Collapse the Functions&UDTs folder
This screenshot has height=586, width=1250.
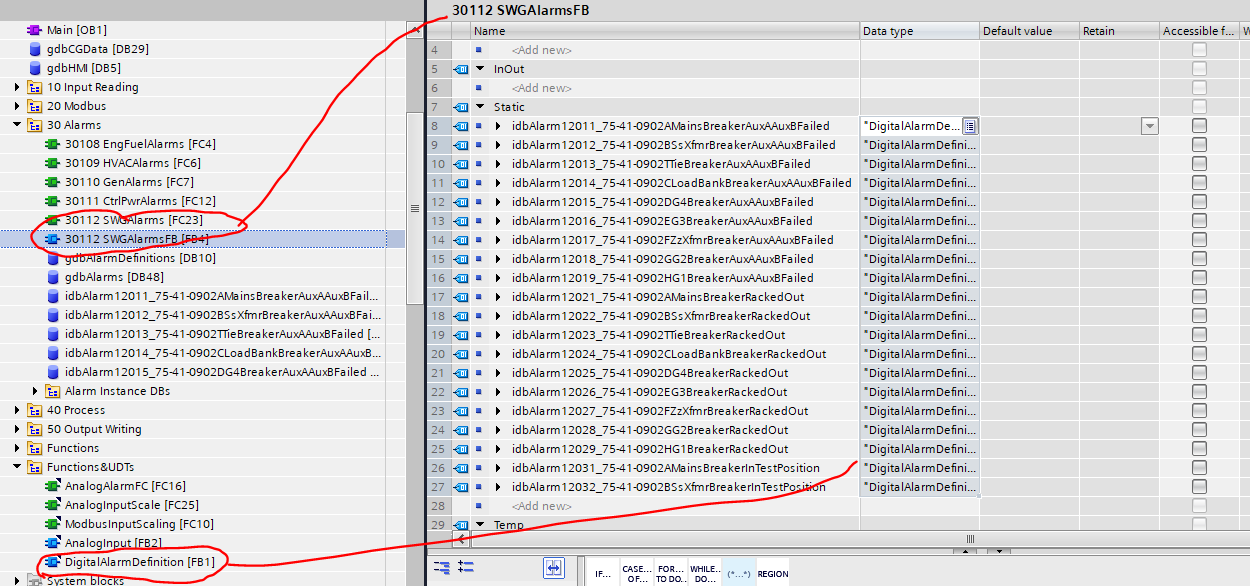pos(17,467)
